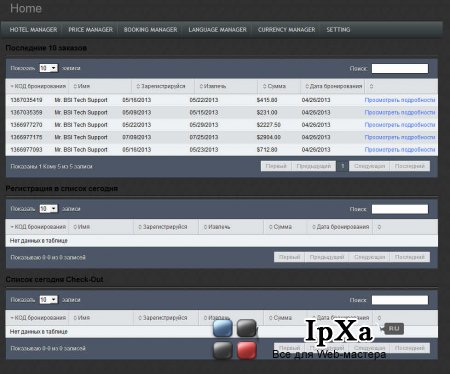
Task: Sort Список сегодня Check-Out by КОД бронирования
Action: coord(38,318)
